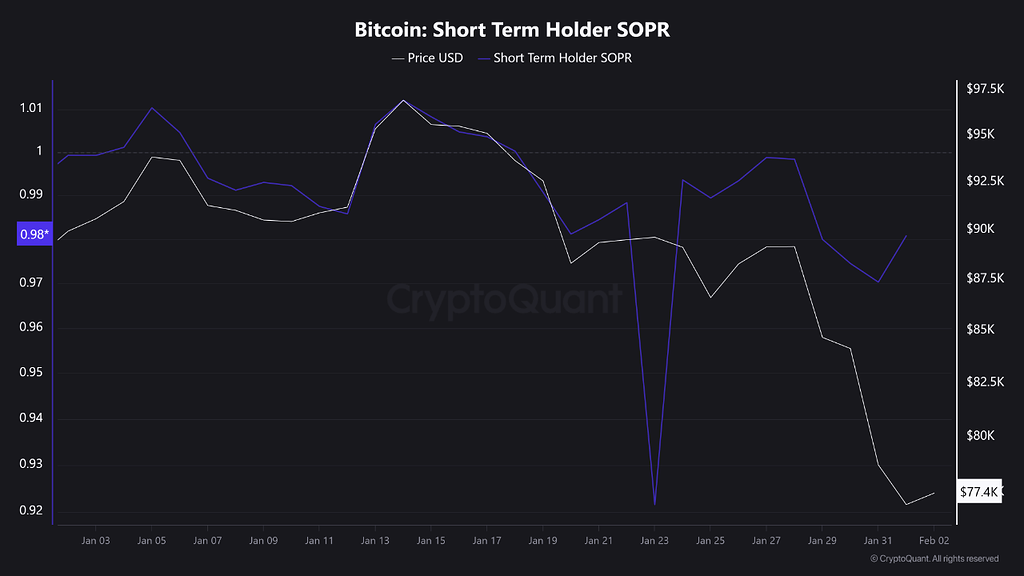Click the chart title Bitcoin: Short Term Holder SOPR
Viewport: 1024px width, 576px height.
point(512,29)
